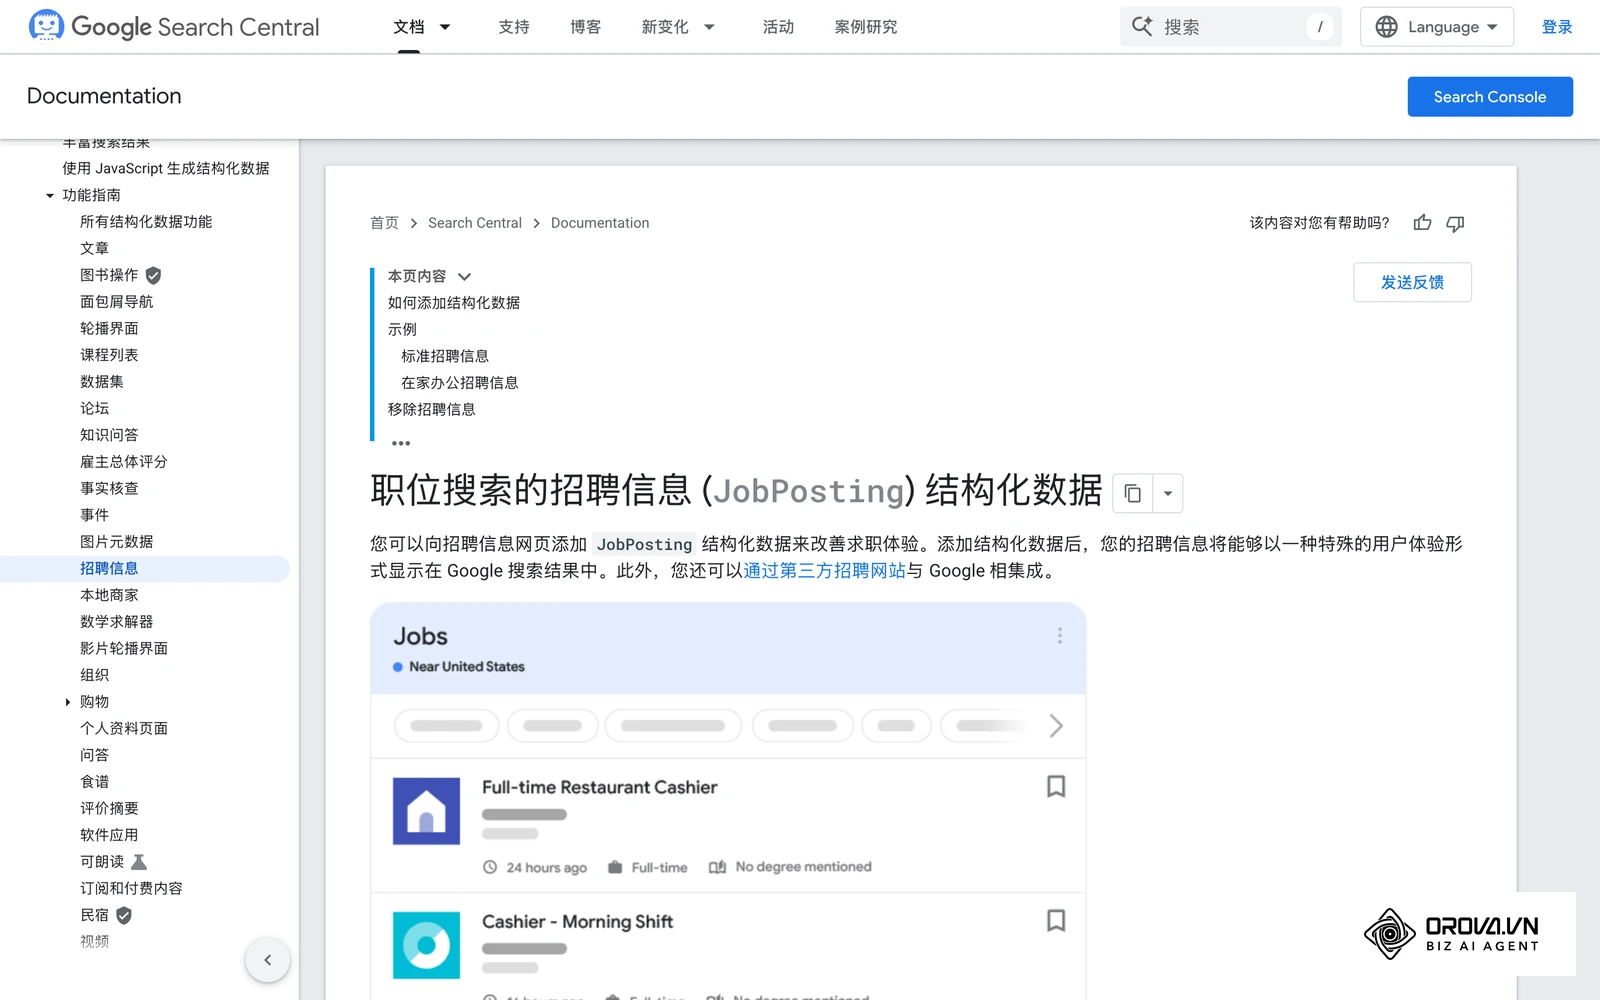Open the Search Central breadcrumb link
The height and width of the screenshot is (1000, 1600).
tap(475, 223)
